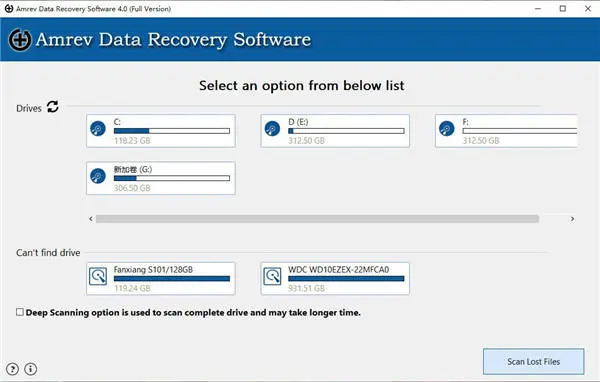
Task: Click the left arrow of drives scrollbar
Action: click(91, 219)
